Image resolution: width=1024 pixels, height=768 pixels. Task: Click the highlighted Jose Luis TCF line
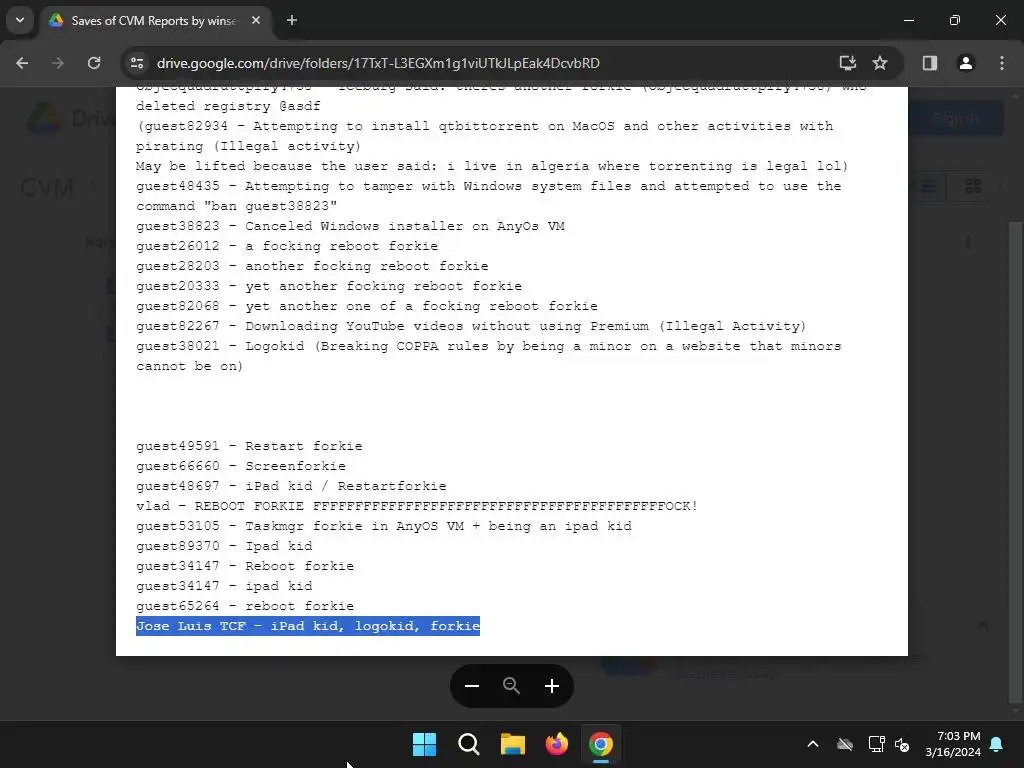pos(308,626)
